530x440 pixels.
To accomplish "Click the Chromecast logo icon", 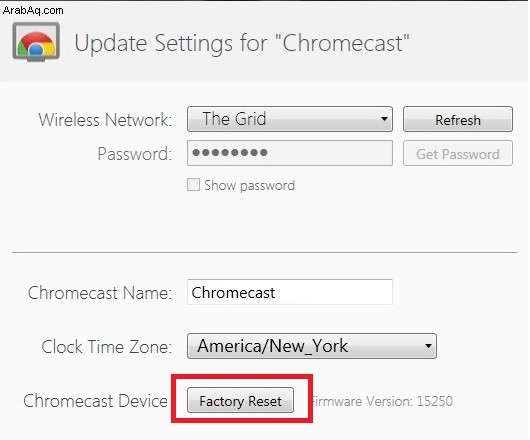I will 36,42.
